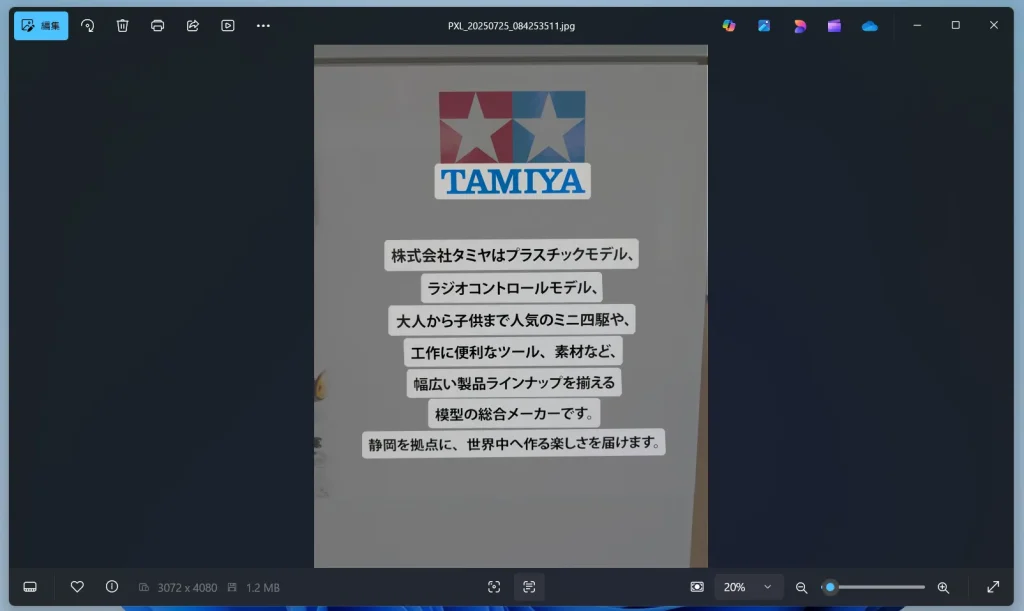Select detected text 大人から子供まで人気のミニ四駆や、
Screen dimensions: 1024x611
[x=512, y=320]
